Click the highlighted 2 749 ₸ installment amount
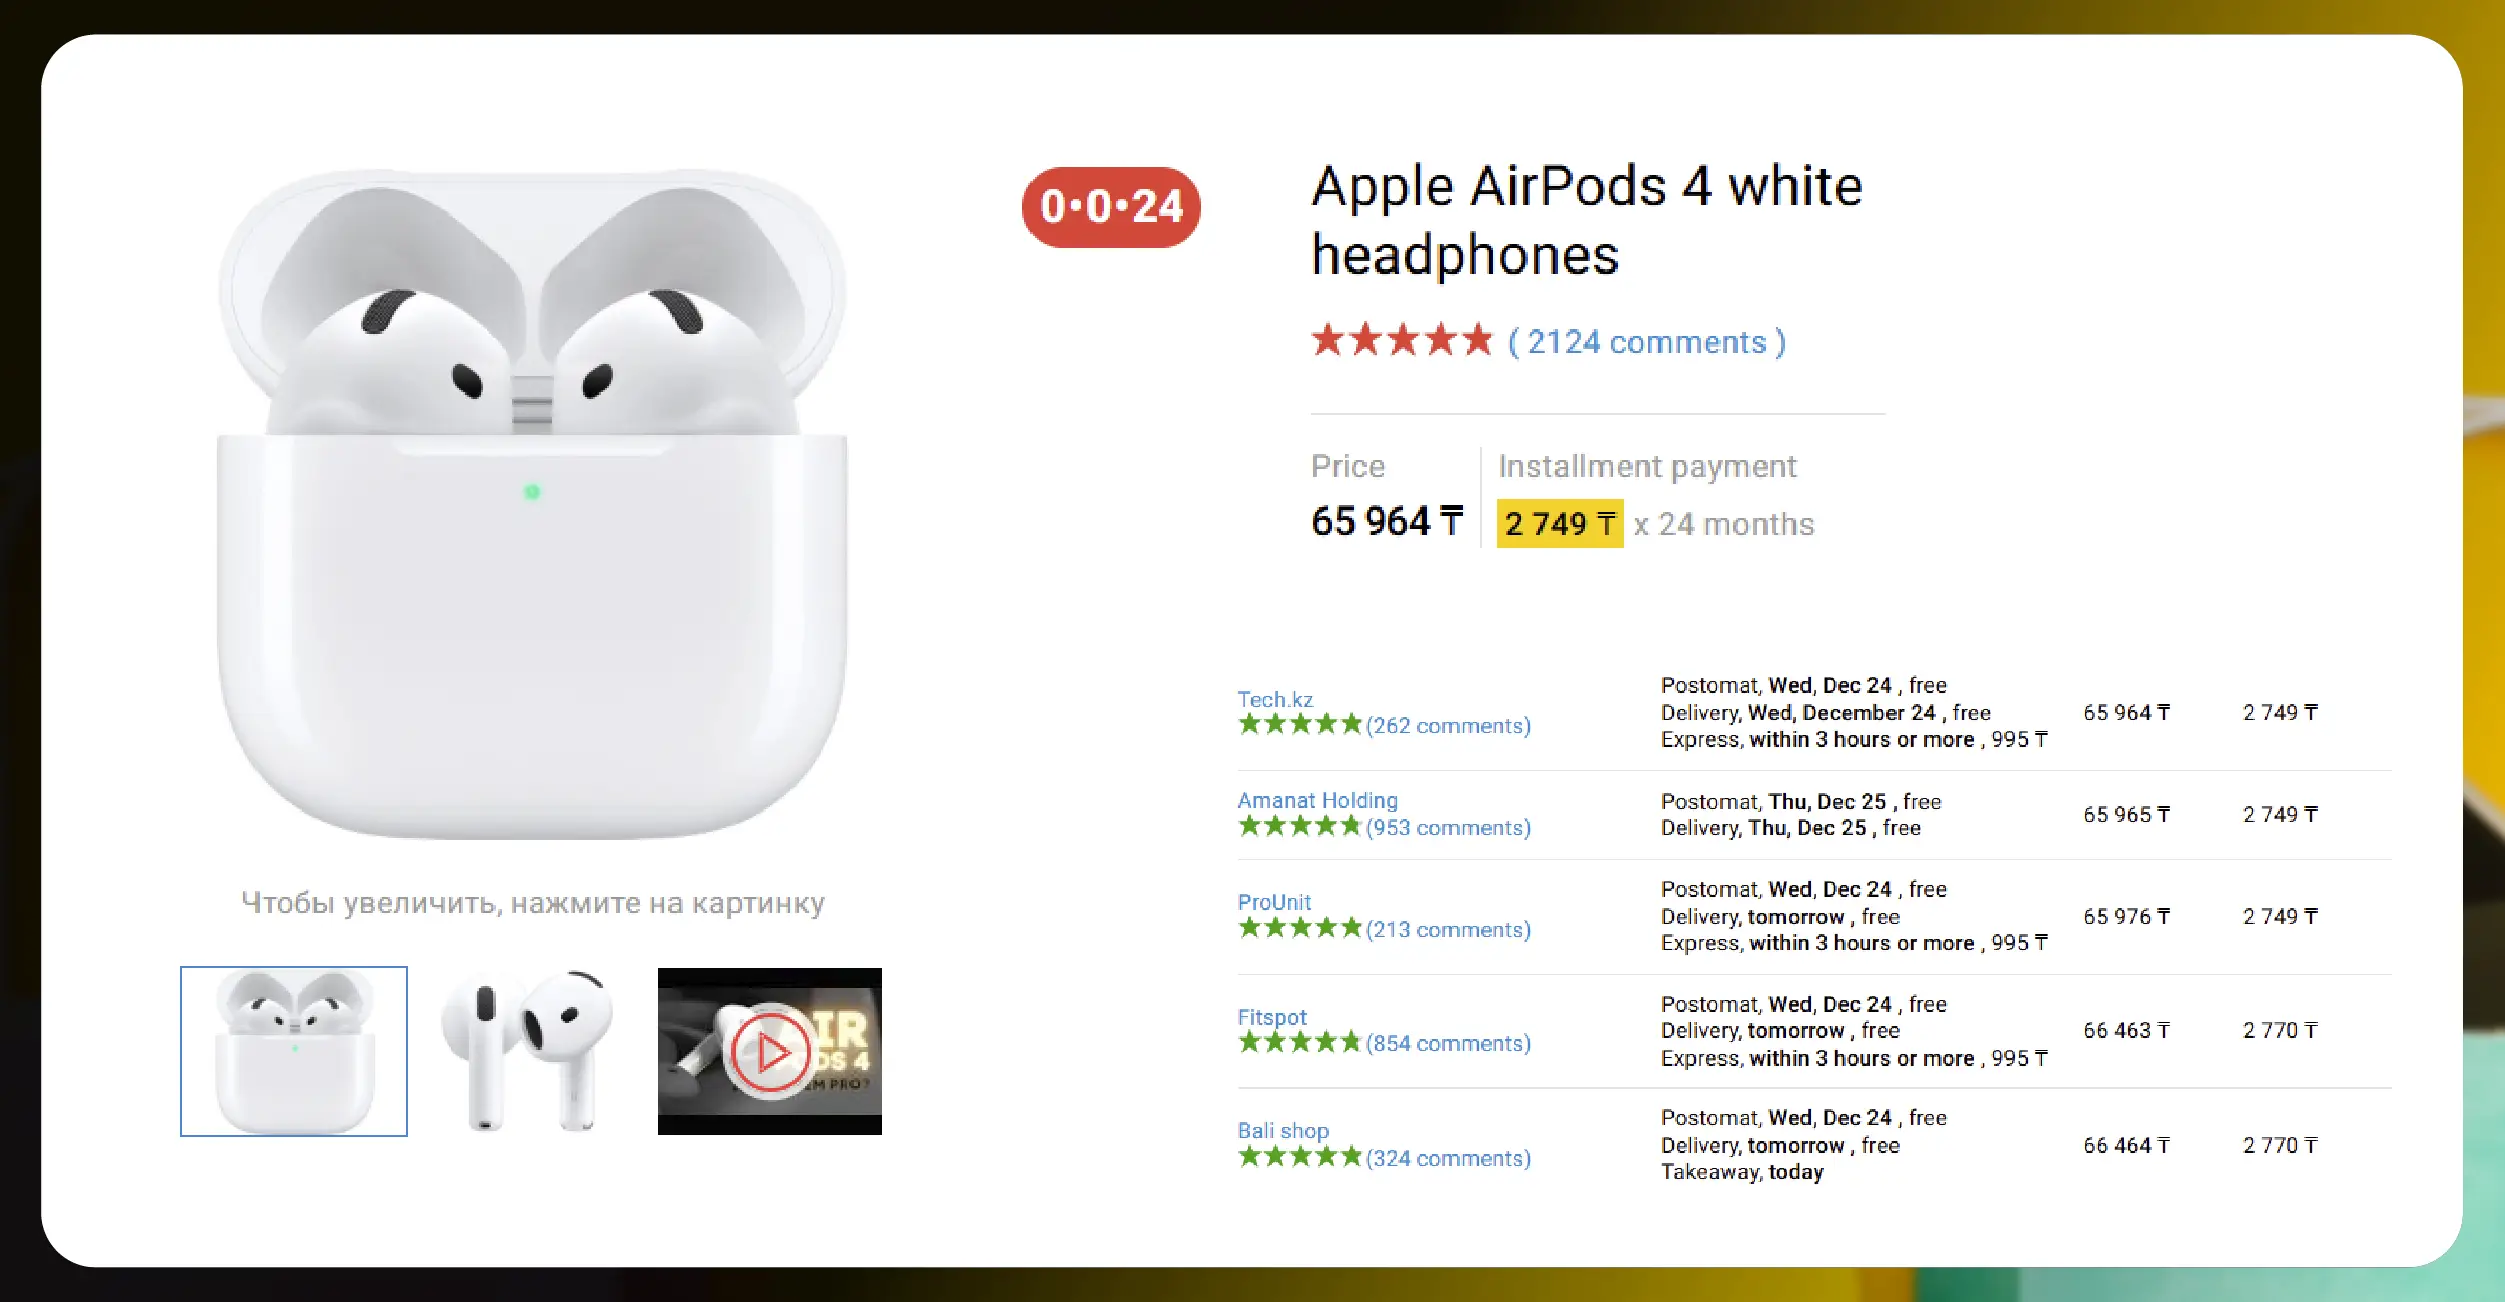 coord(1559,524)
